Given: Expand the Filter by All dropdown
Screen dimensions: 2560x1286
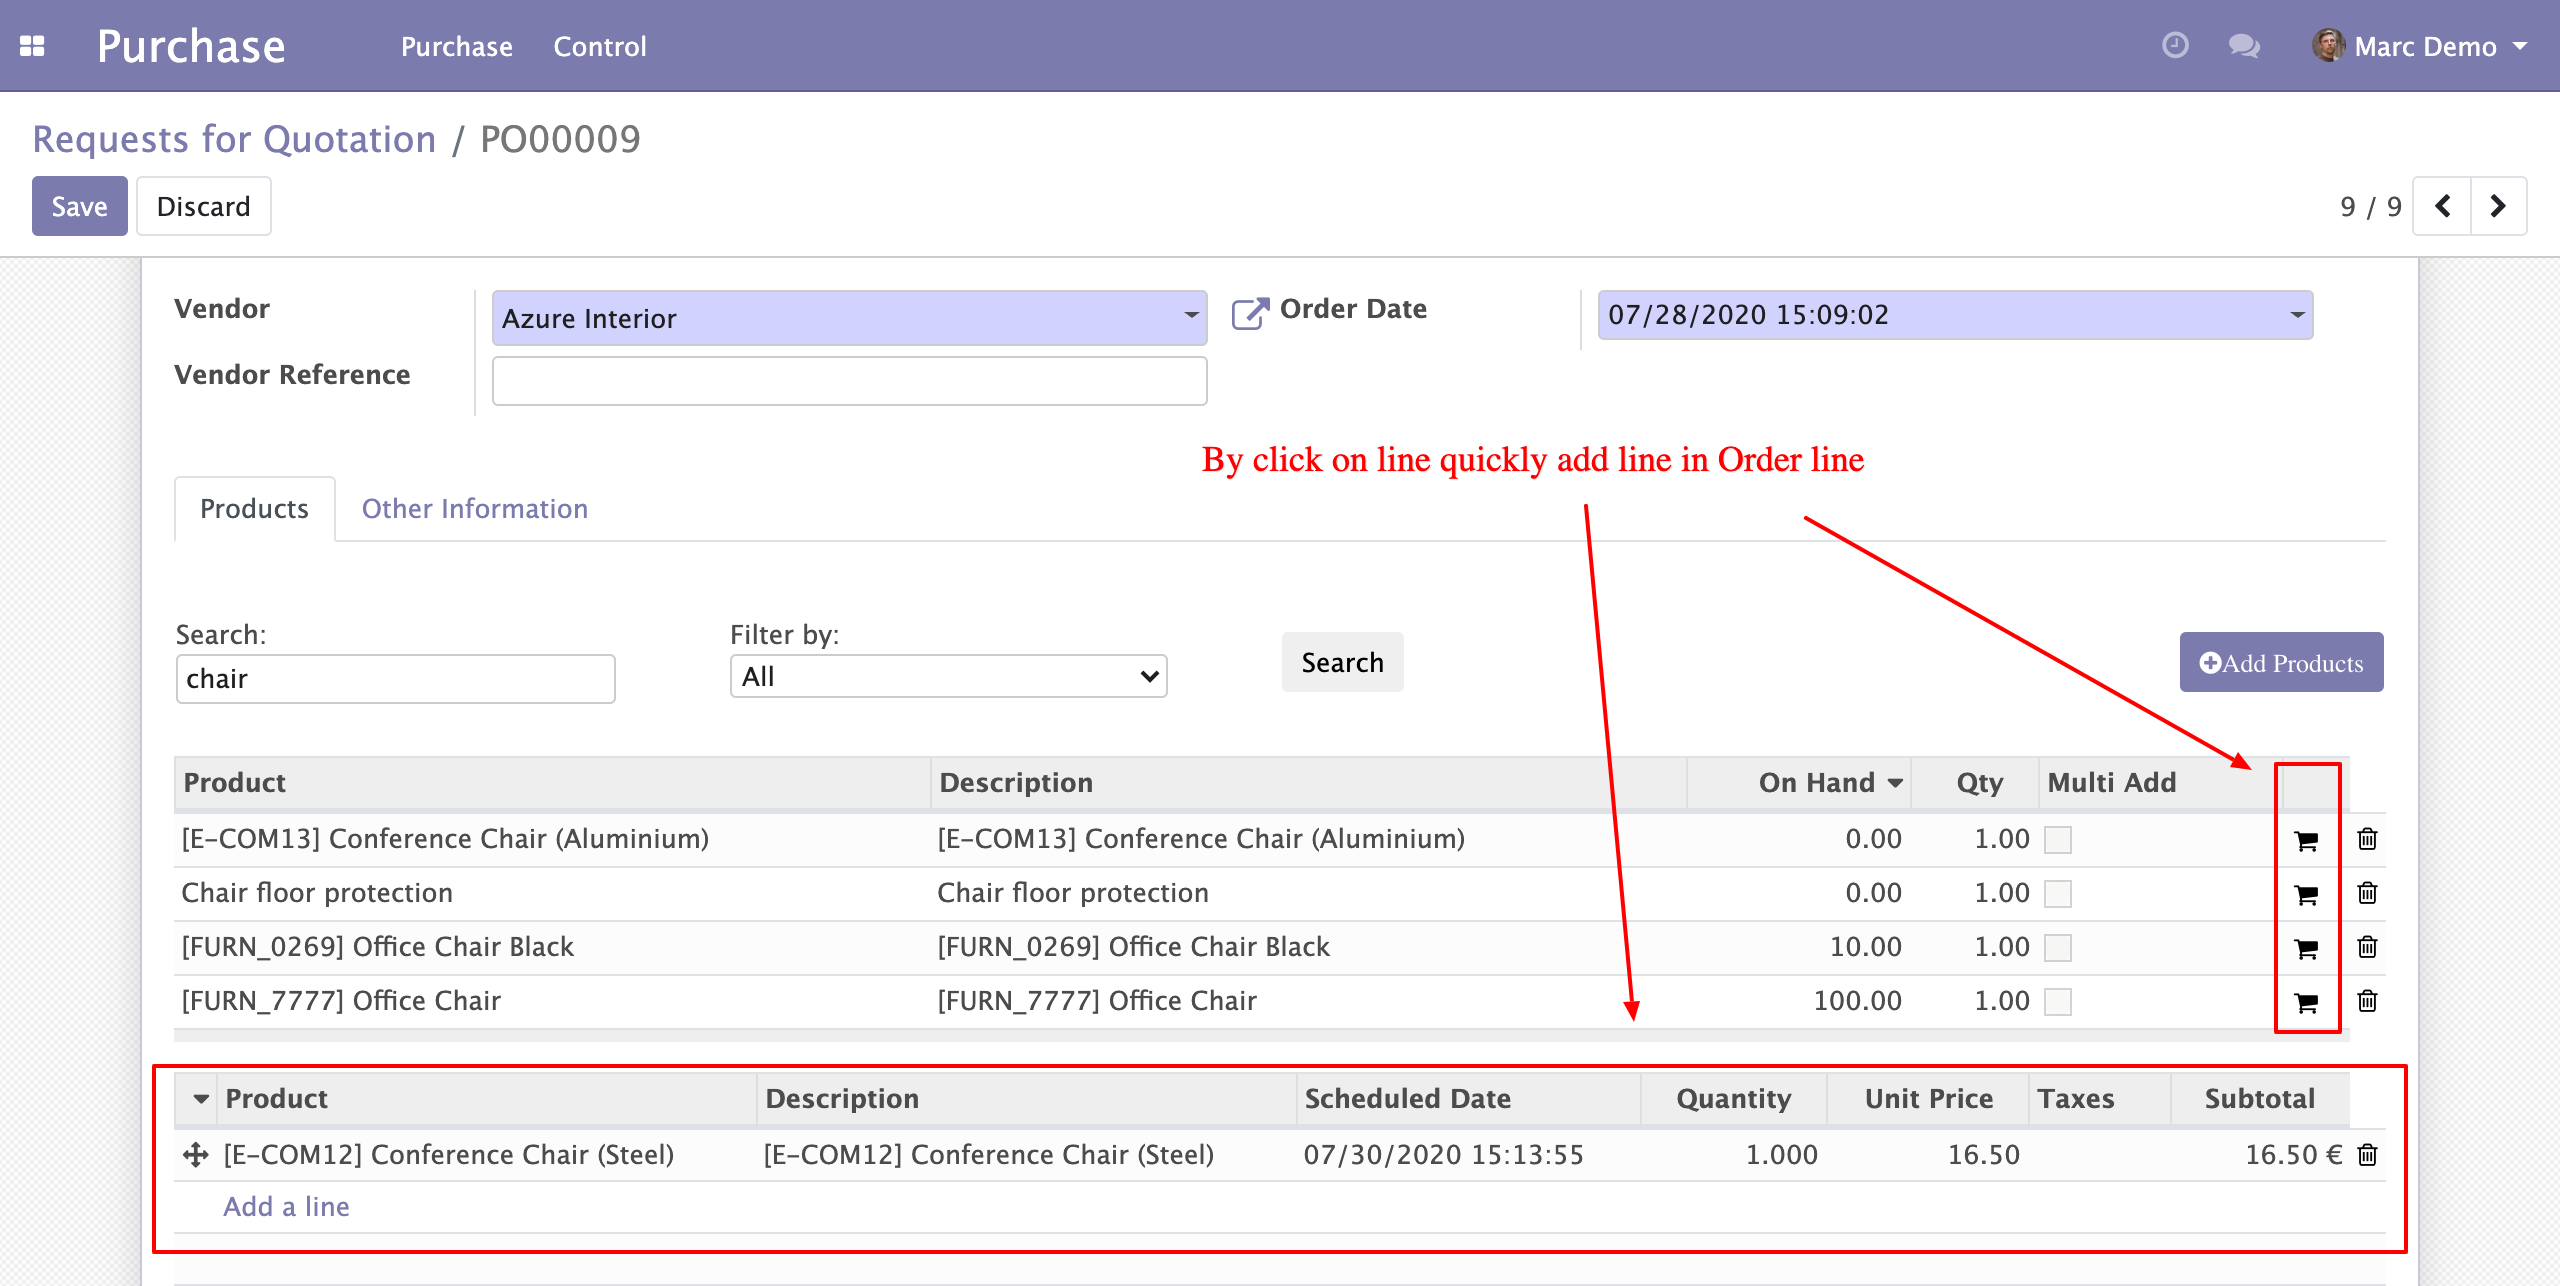Looking at the screenshot, I should click(948, 677).
